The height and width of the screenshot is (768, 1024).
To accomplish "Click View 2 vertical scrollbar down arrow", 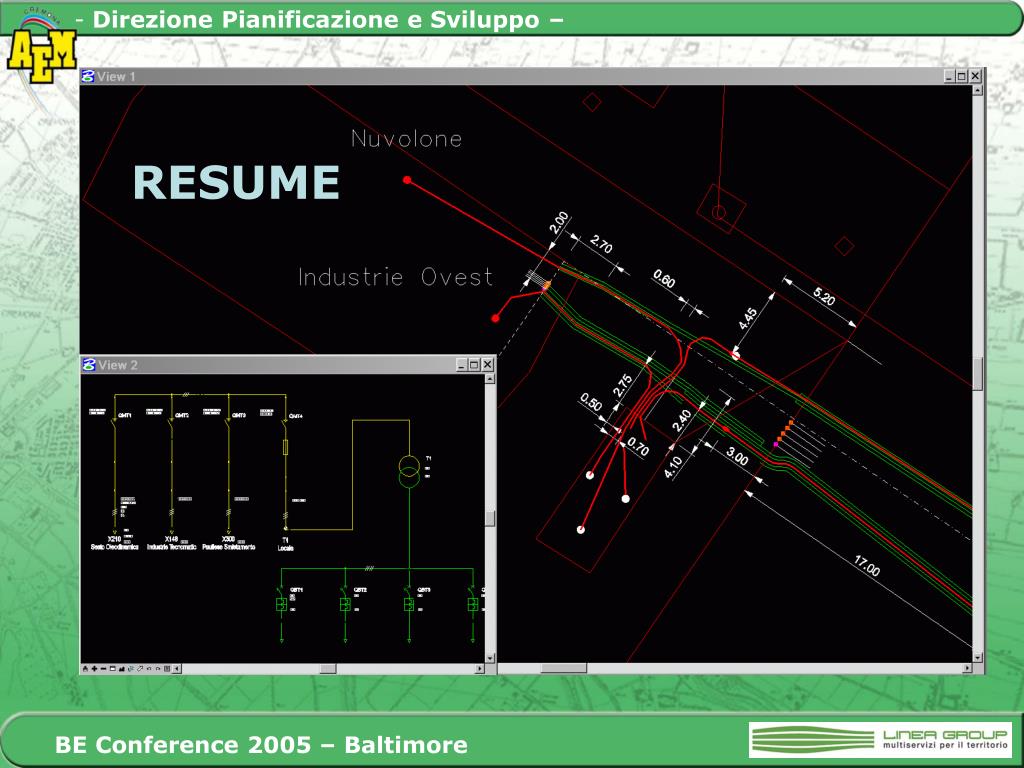I will click(490, 658).
